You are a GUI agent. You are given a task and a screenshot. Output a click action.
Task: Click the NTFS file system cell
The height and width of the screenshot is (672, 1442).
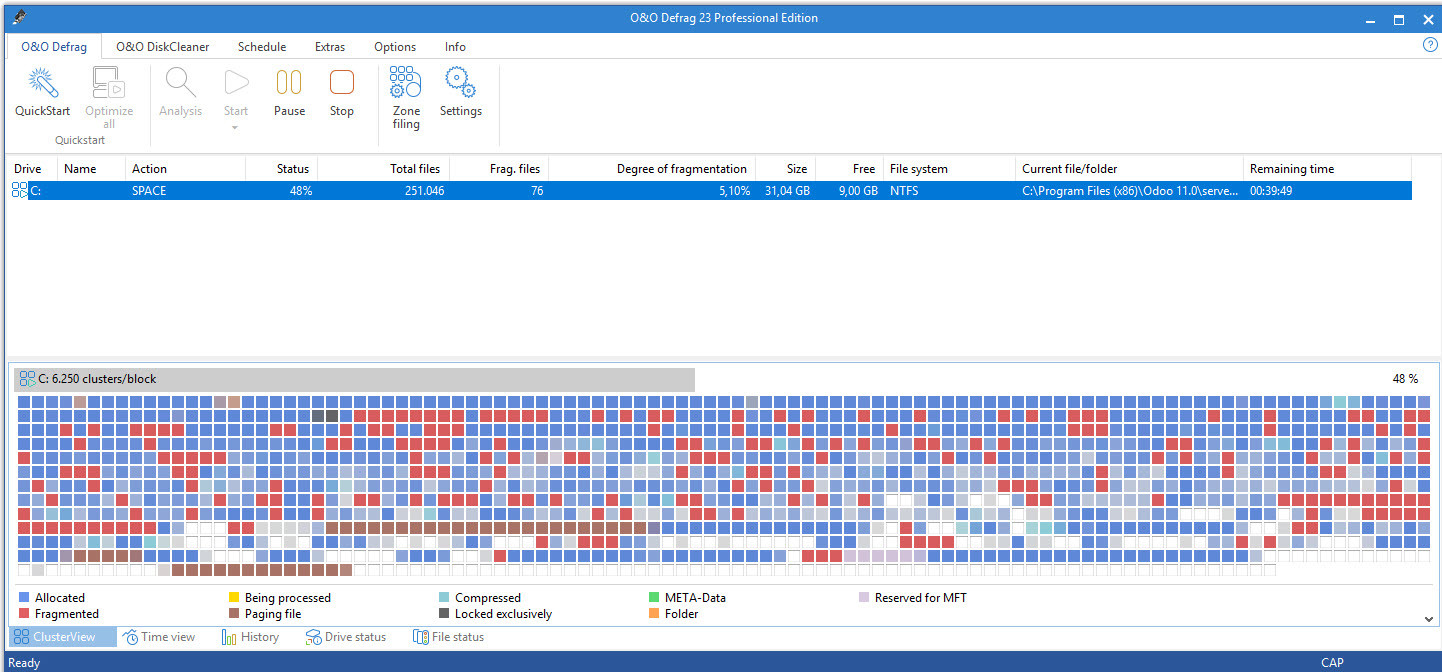(906, 190)
